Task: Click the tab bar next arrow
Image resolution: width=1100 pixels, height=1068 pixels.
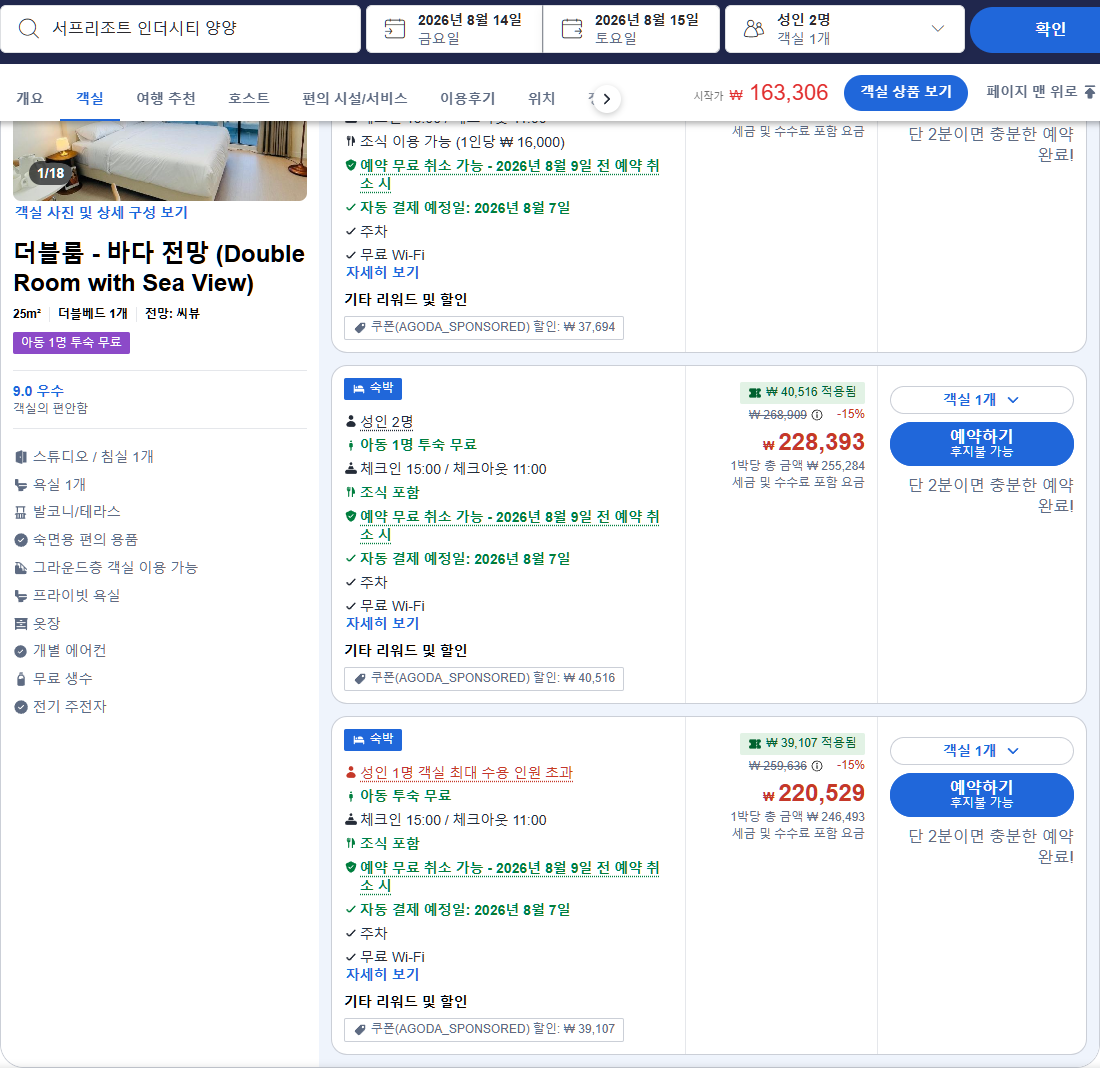Action: [607, 99]
